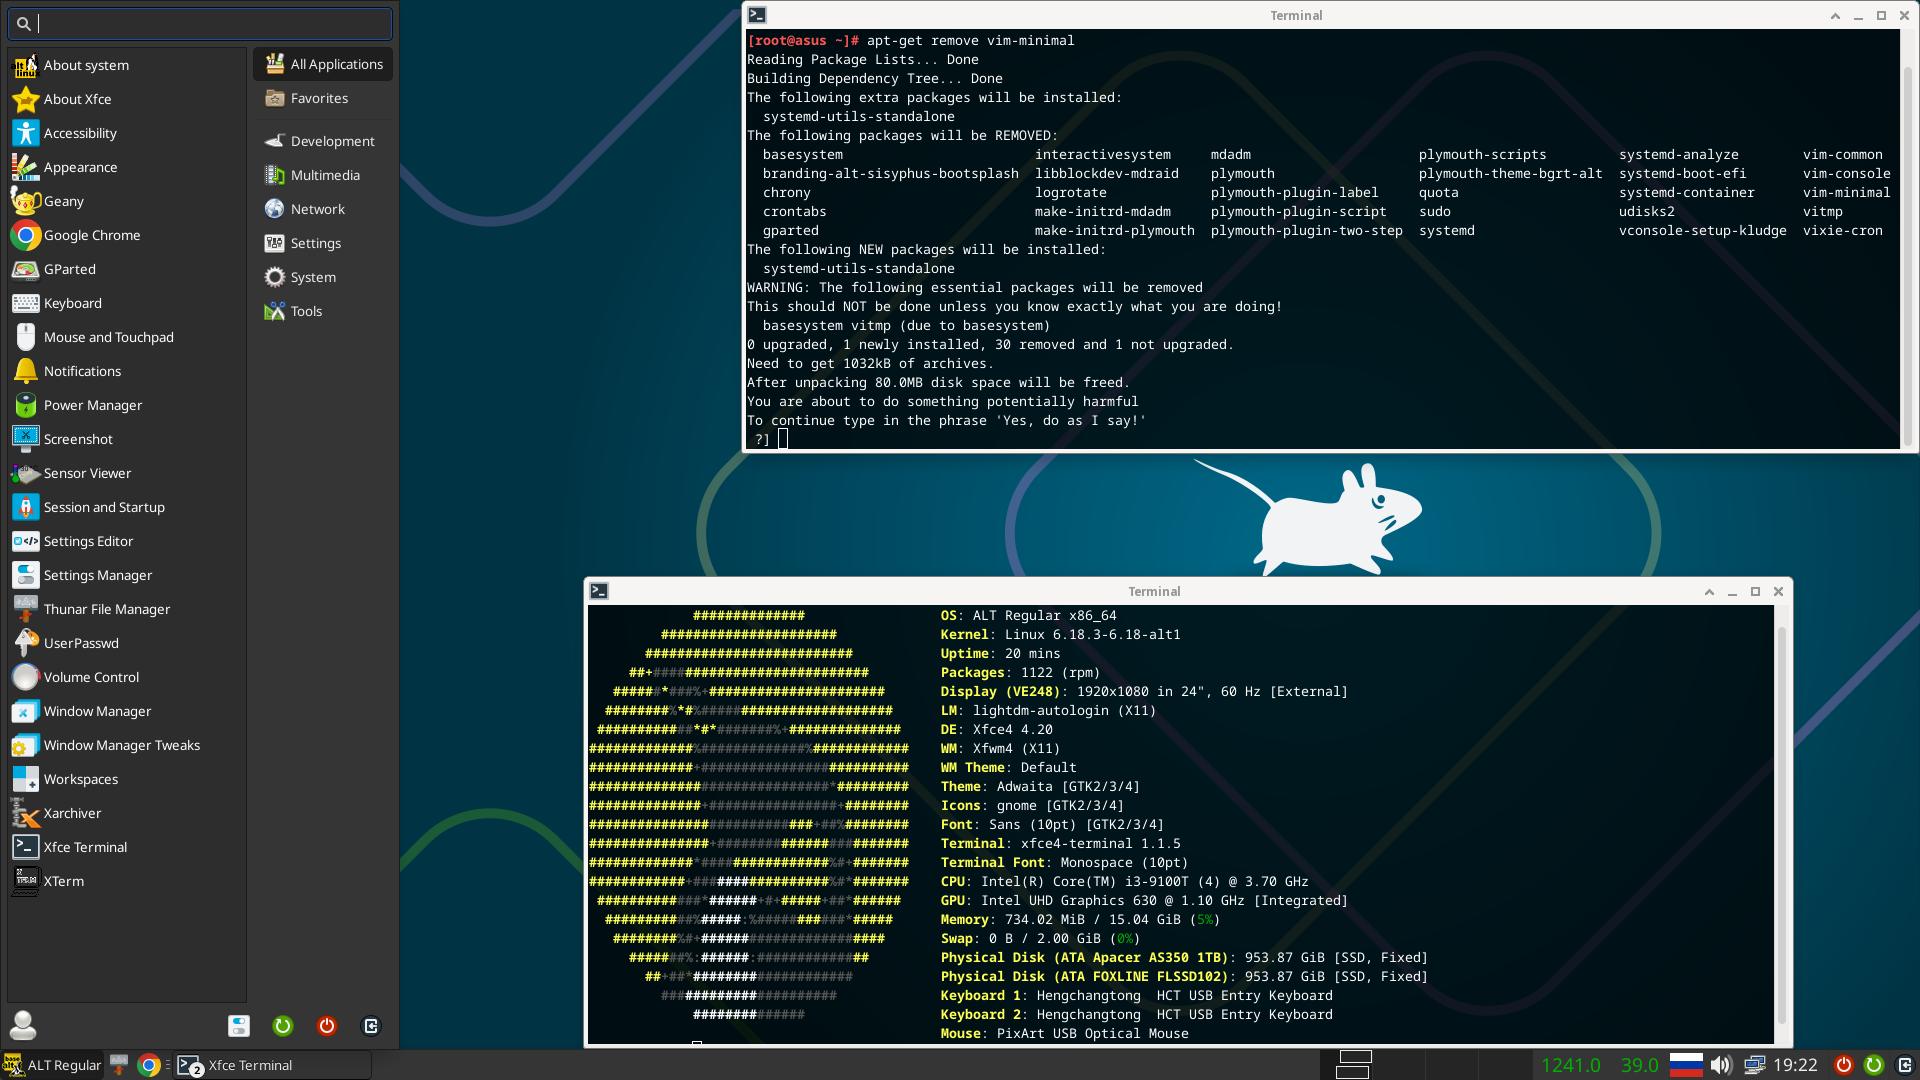1920x1080 pixels.
Task: Open the Favorites category
Action: click(319, 98)
